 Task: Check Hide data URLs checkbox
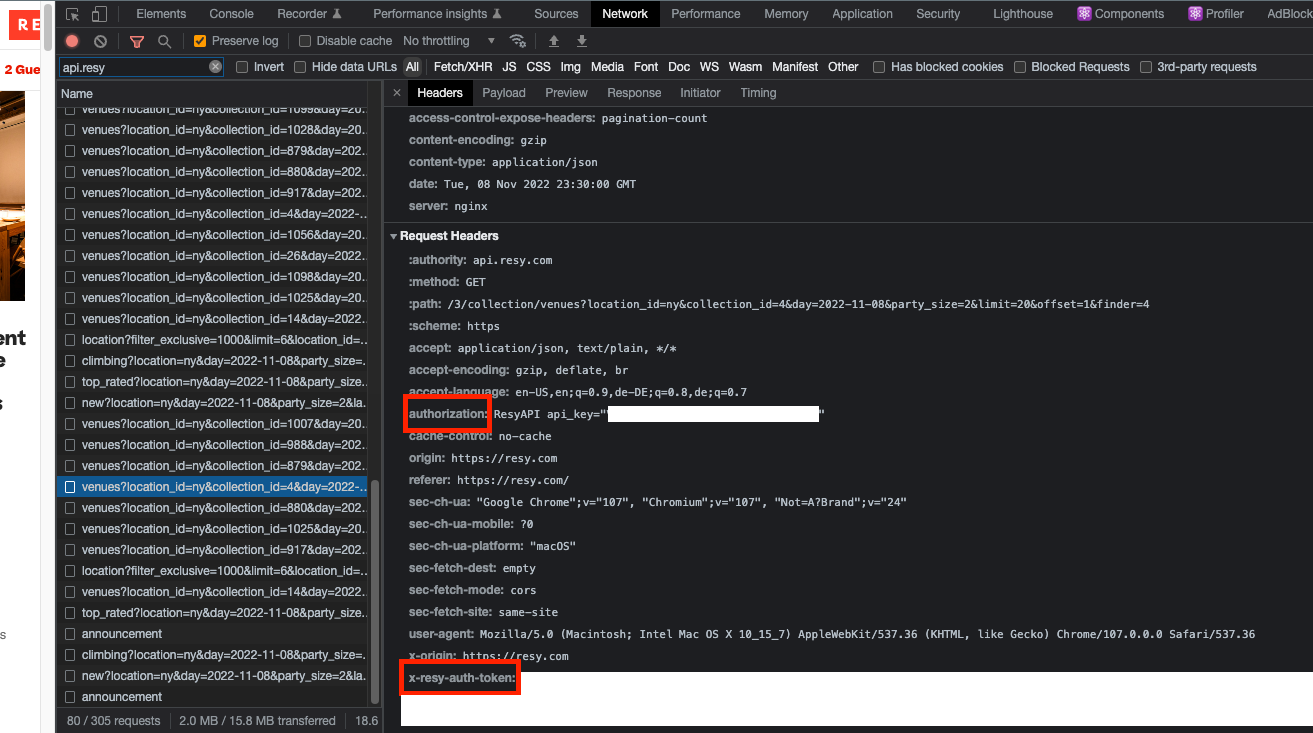[300, 67]
